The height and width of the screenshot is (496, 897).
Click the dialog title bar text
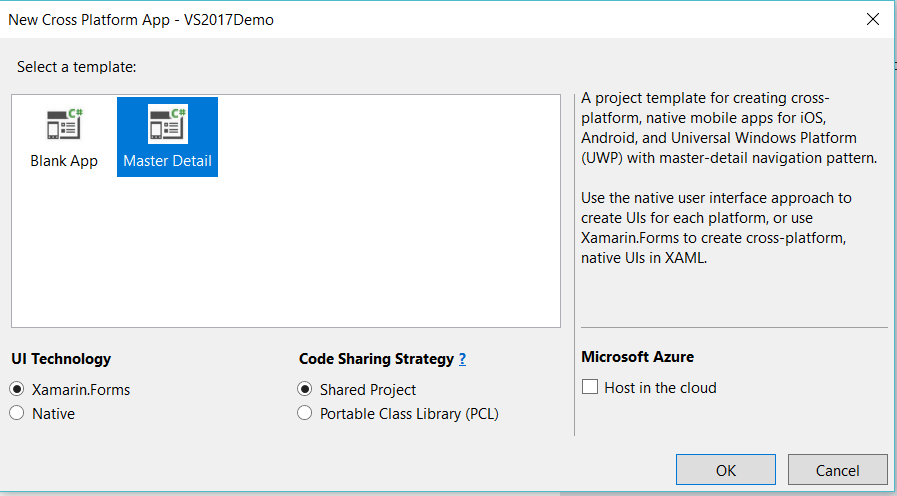tap(141, 19)
